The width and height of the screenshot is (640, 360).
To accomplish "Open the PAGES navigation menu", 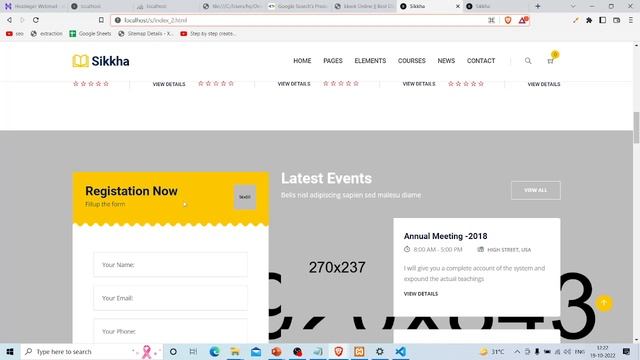I will [333, 61].
